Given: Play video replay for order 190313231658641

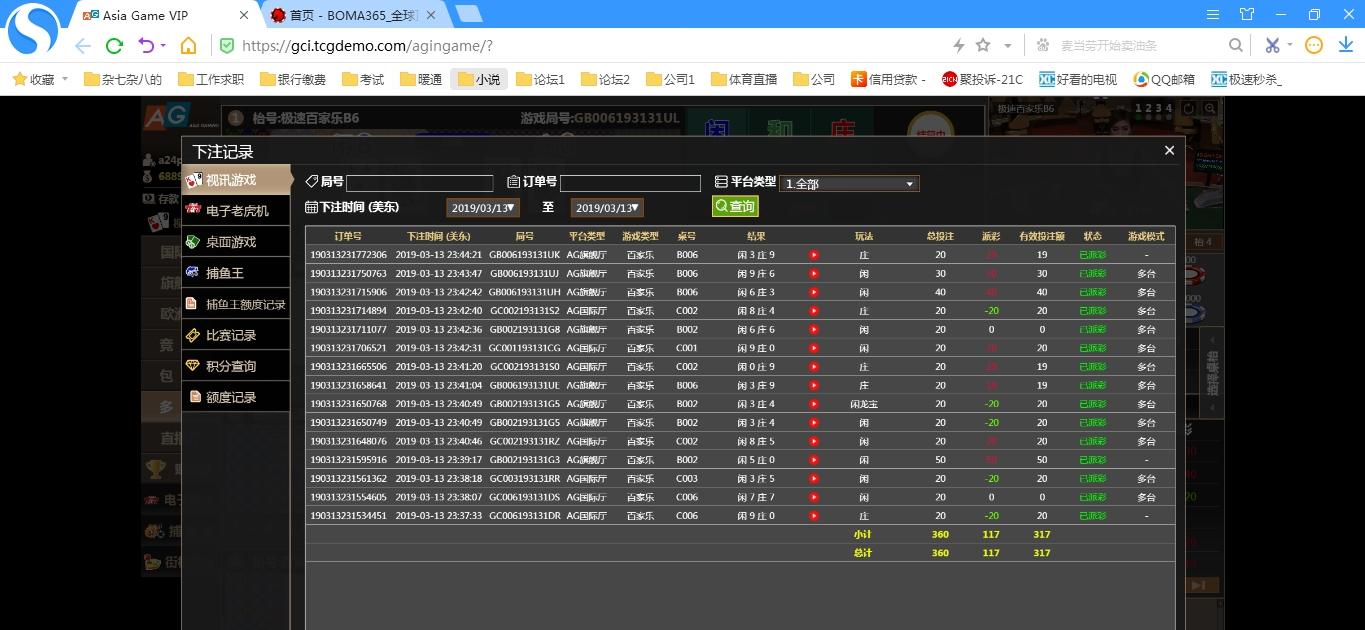Looking at the screenshot, I should pos(814,385).
